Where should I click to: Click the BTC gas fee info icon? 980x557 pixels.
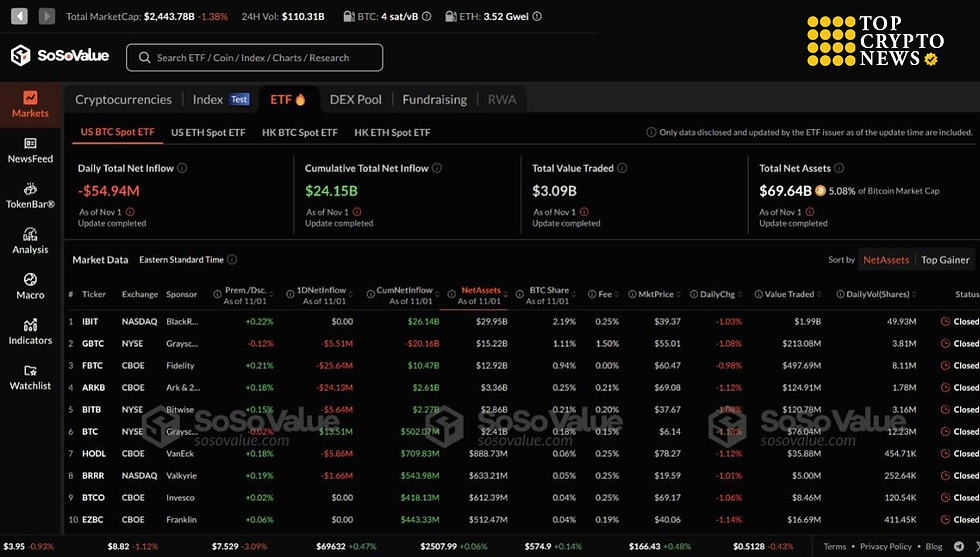point(426,16)
